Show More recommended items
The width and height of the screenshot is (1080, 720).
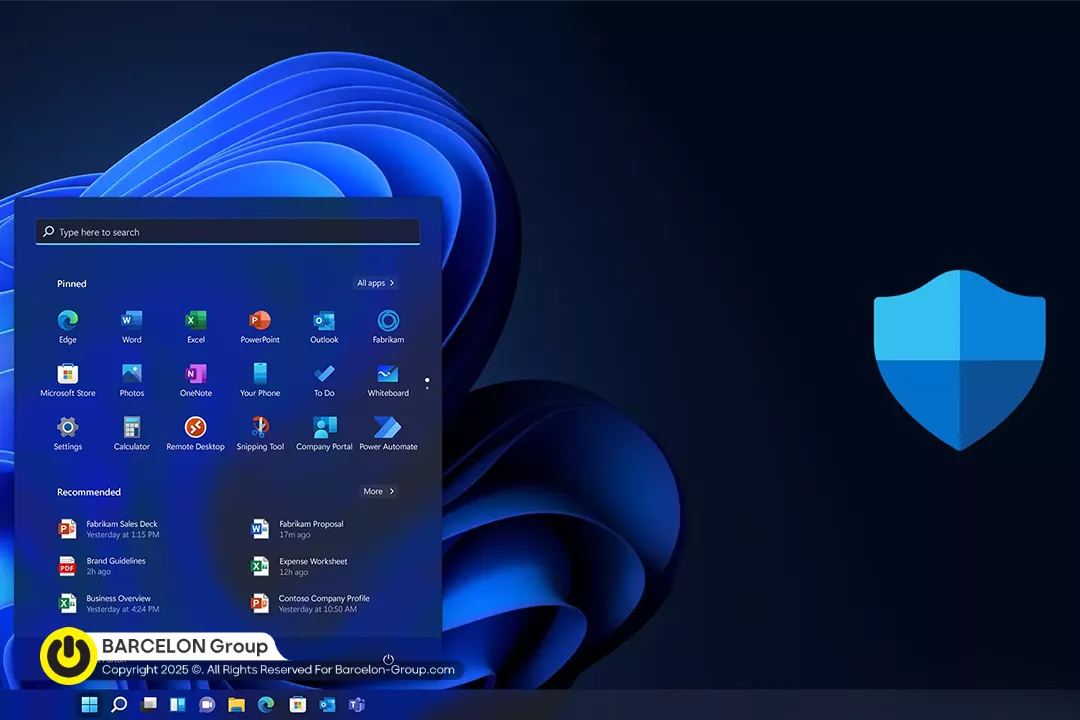click(x=378, y=491)
